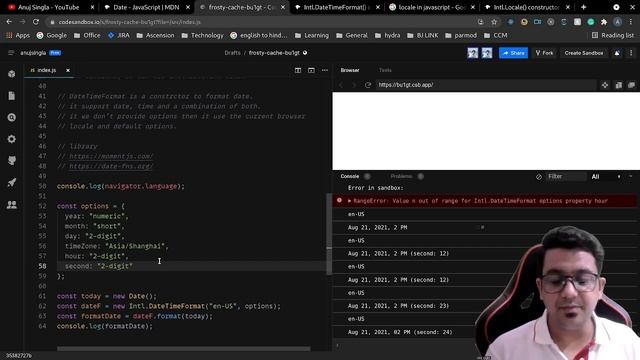Open Configuration gear icon in sidebar

pos(12,139)
